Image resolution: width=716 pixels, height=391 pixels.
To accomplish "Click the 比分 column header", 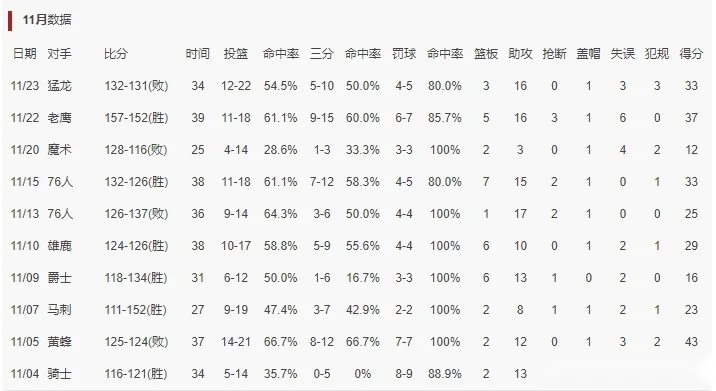I will point(116,53).
